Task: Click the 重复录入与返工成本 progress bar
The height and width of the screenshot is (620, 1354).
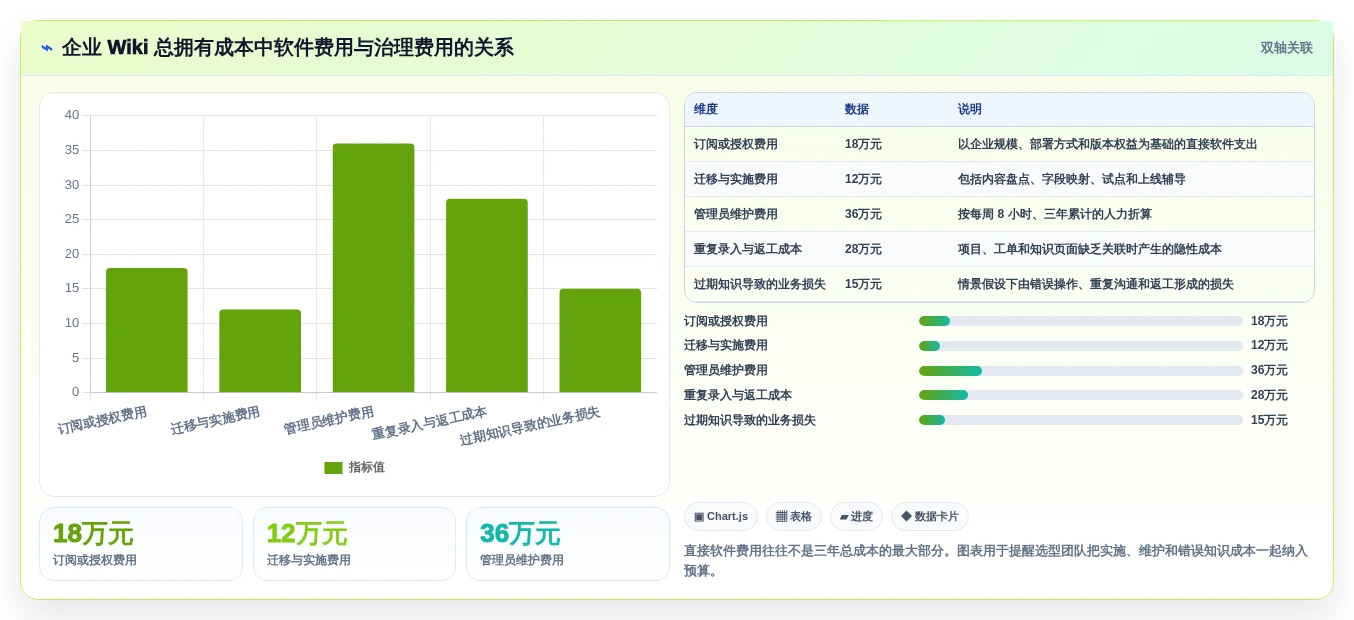Action: point(1081,395)
